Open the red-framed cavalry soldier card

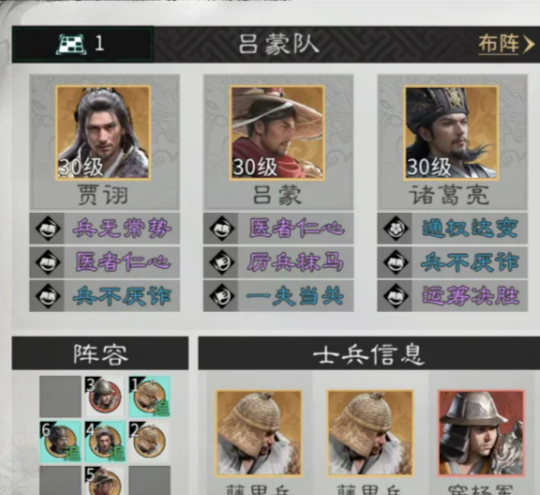tap(481, 433)
